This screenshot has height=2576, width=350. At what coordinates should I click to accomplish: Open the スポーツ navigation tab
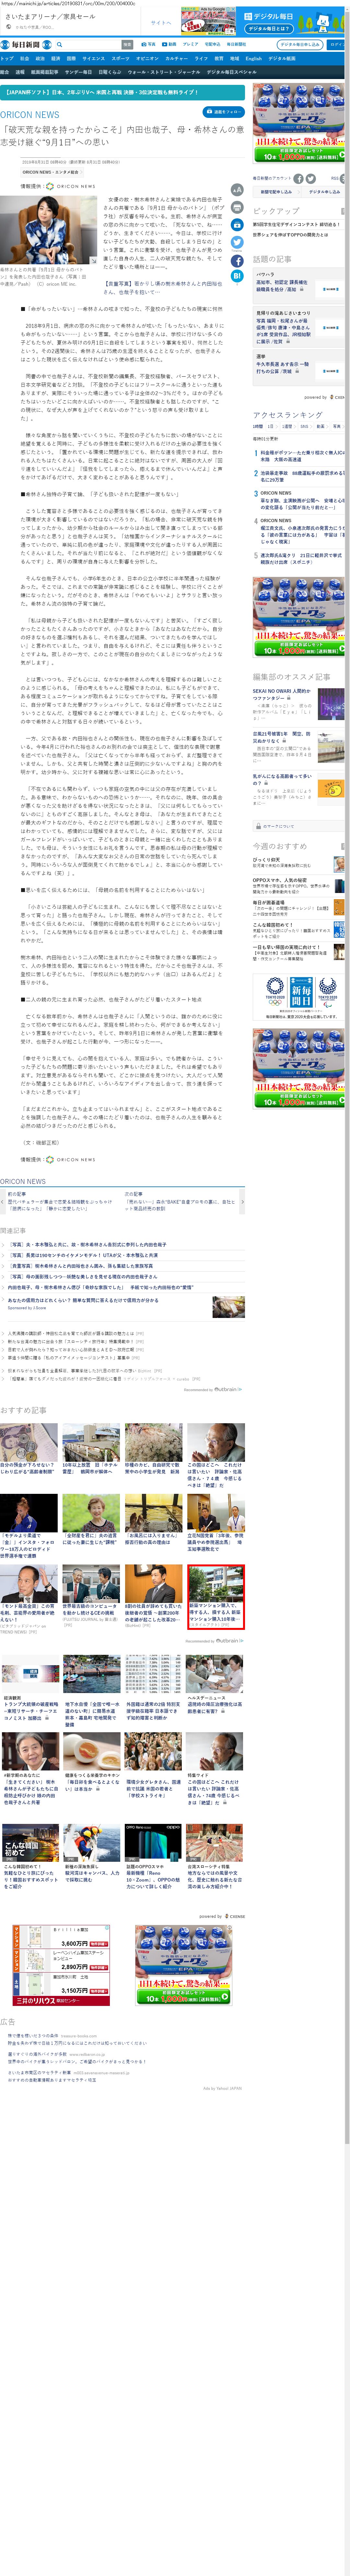(120, 59)
